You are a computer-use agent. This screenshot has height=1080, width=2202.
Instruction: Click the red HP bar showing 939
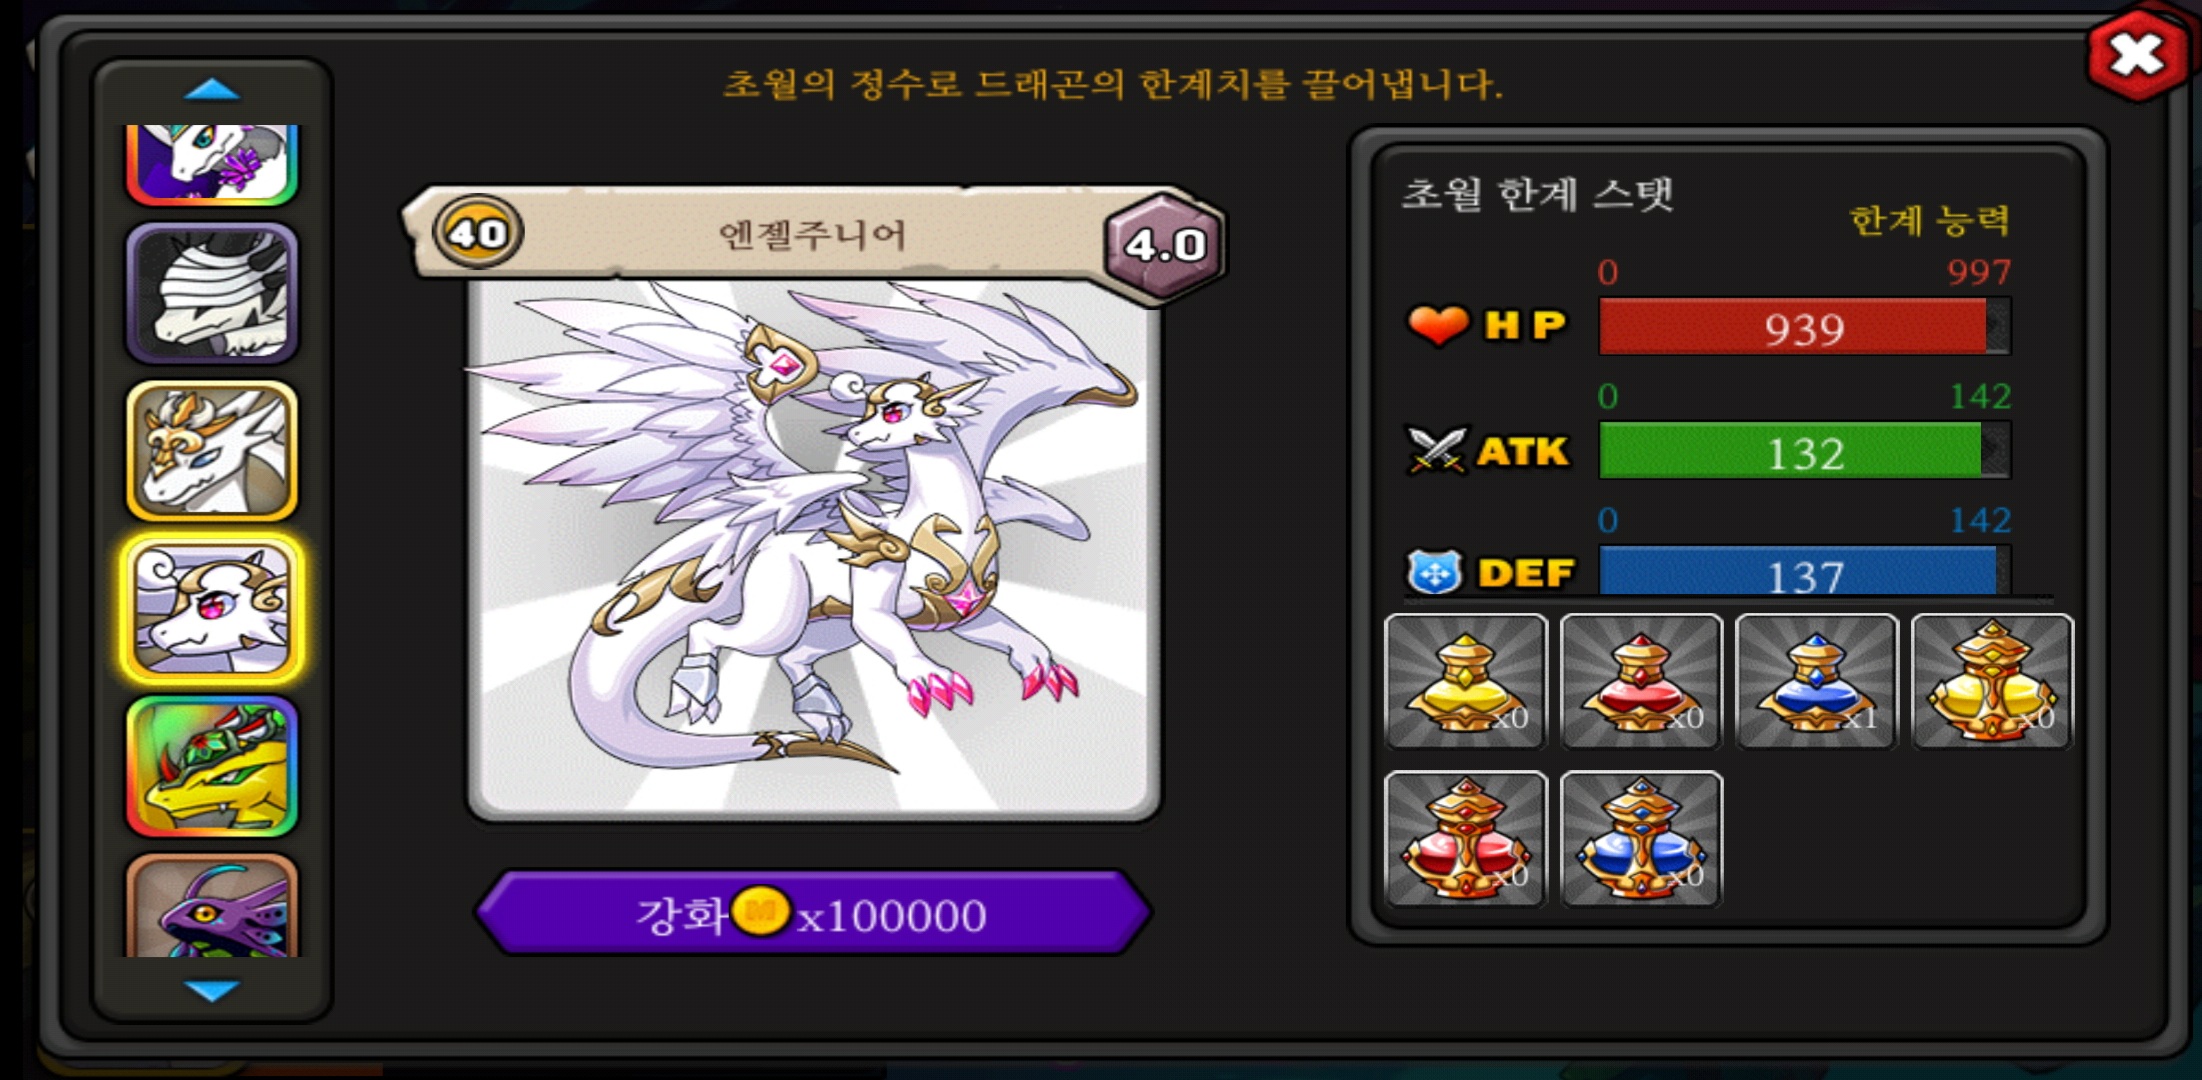pyautogui.click(x=1804, y=327)
